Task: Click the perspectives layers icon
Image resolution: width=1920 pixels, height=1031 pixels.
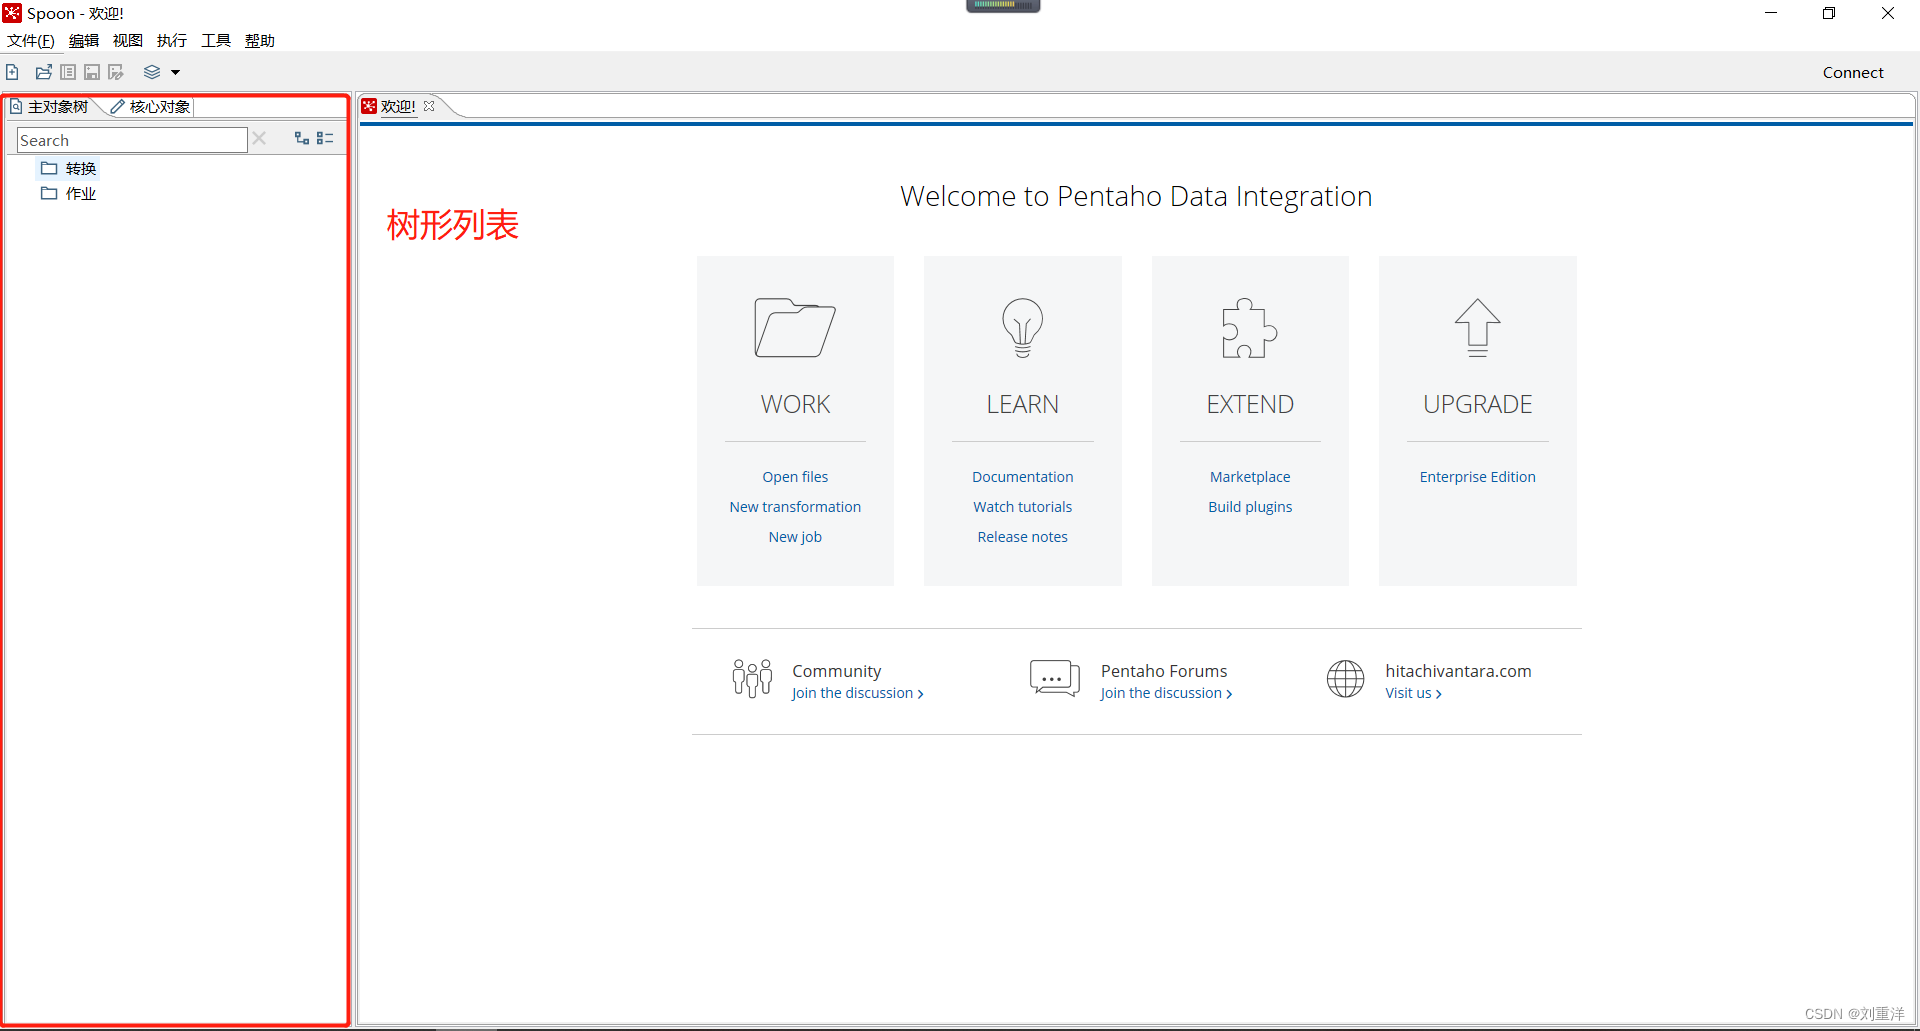Action: (152, 72)
